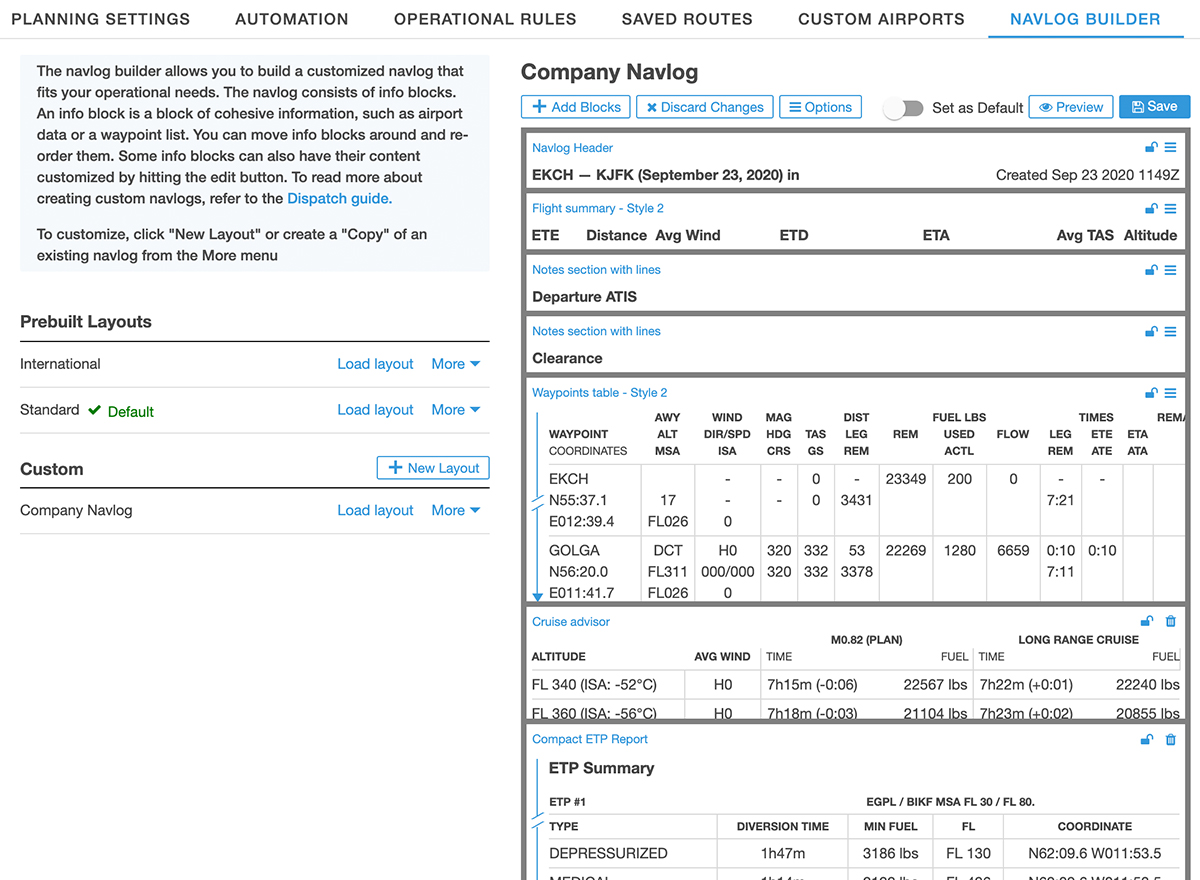Click the Navlog Header block title
This screenshot has width=1200, height=880.
[x=572, y=148]
